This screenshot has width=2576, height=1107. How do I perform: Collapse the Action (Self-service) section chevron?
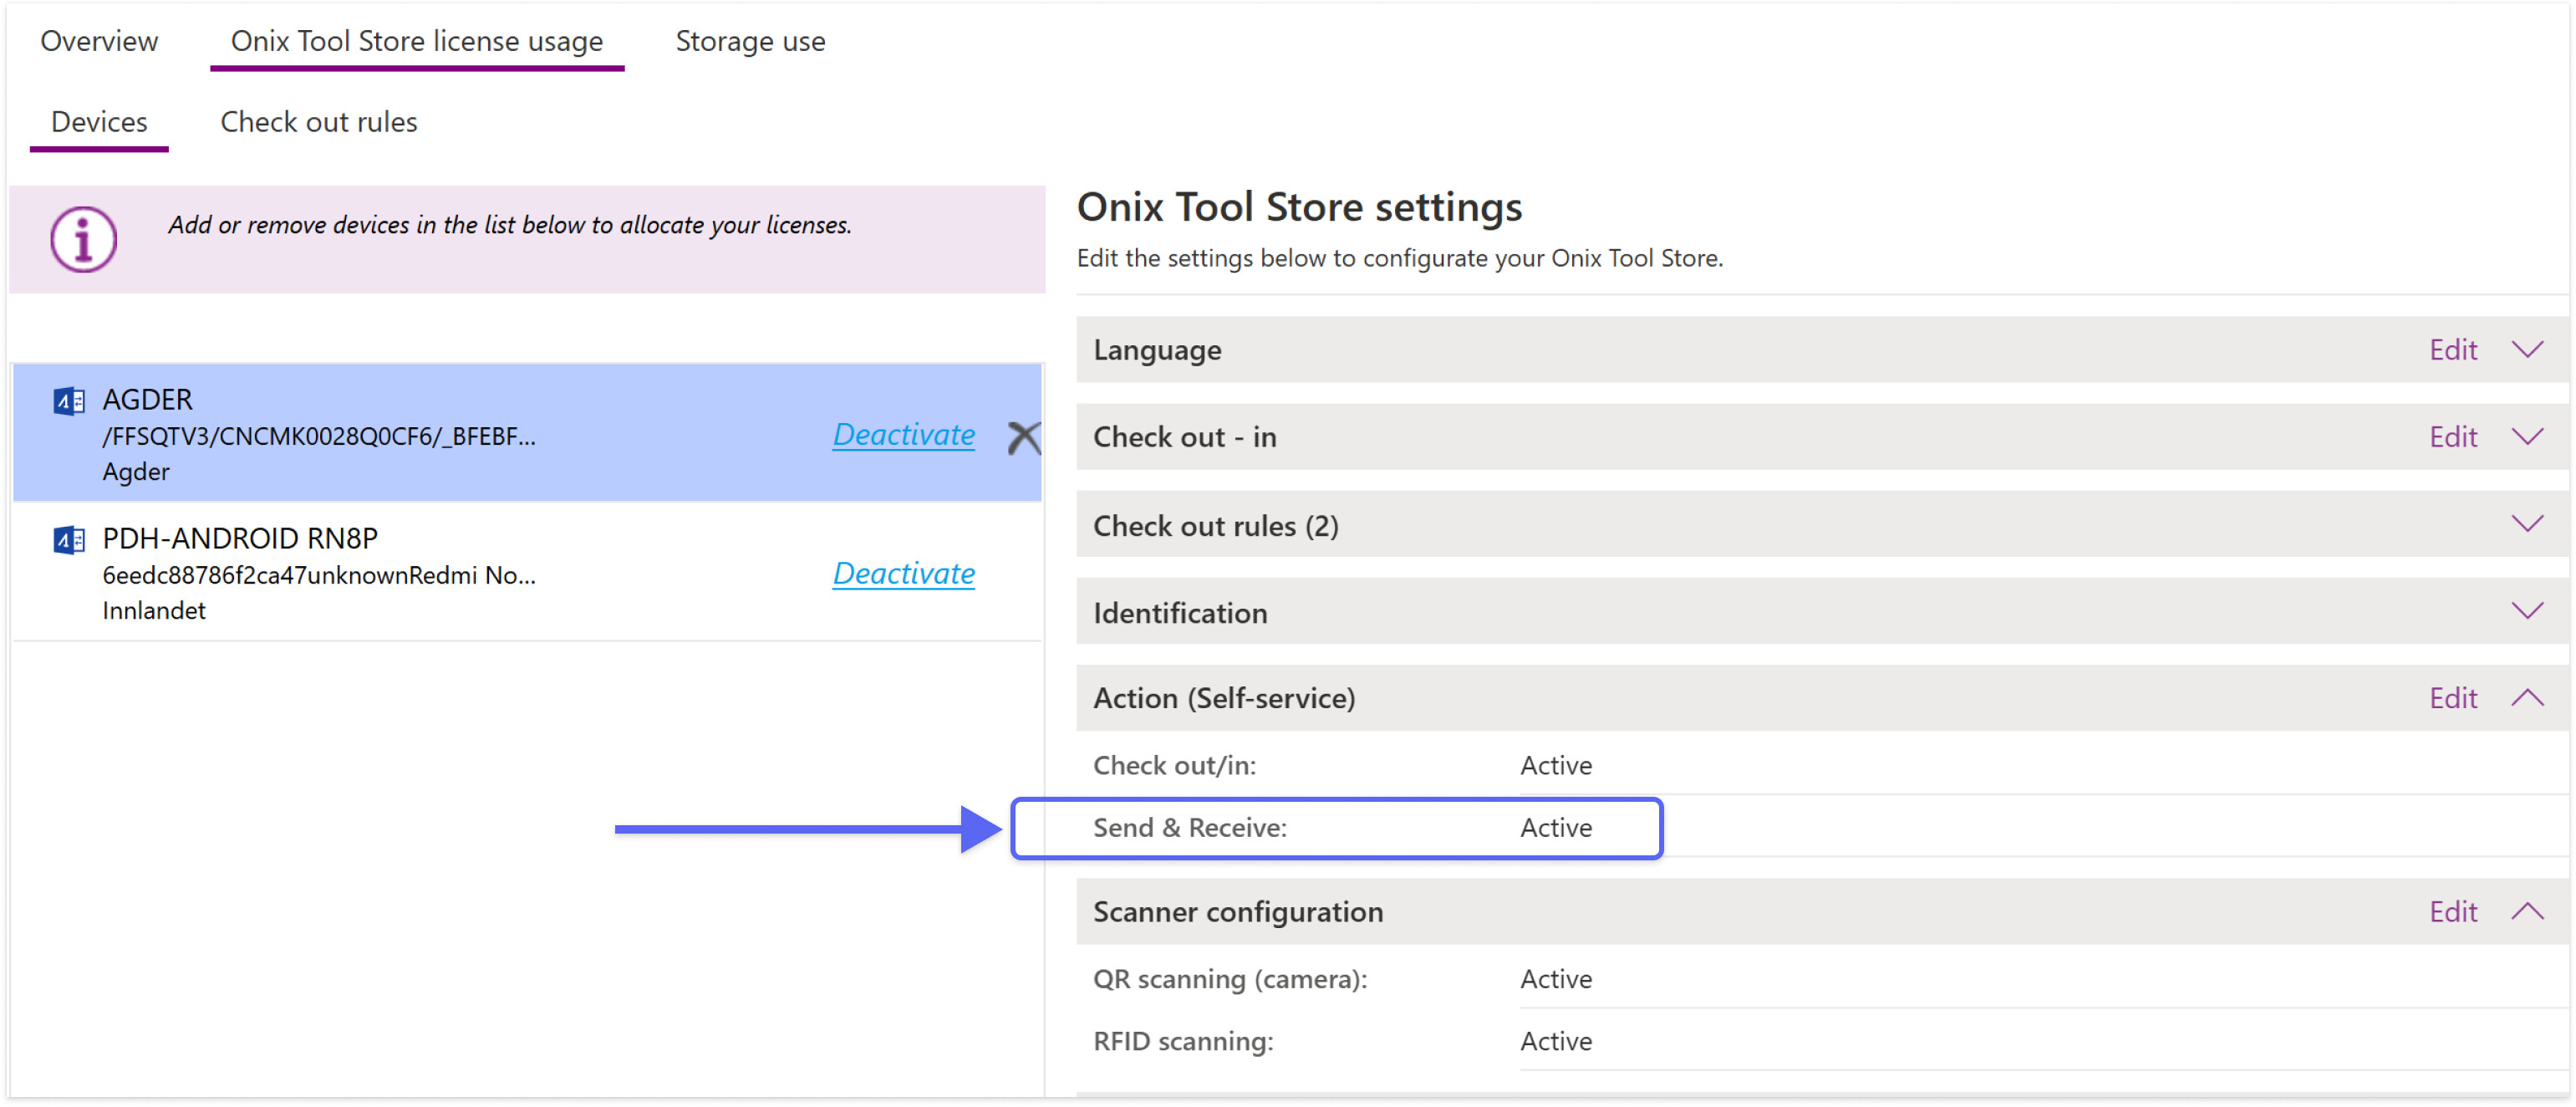coord(2527,698)
